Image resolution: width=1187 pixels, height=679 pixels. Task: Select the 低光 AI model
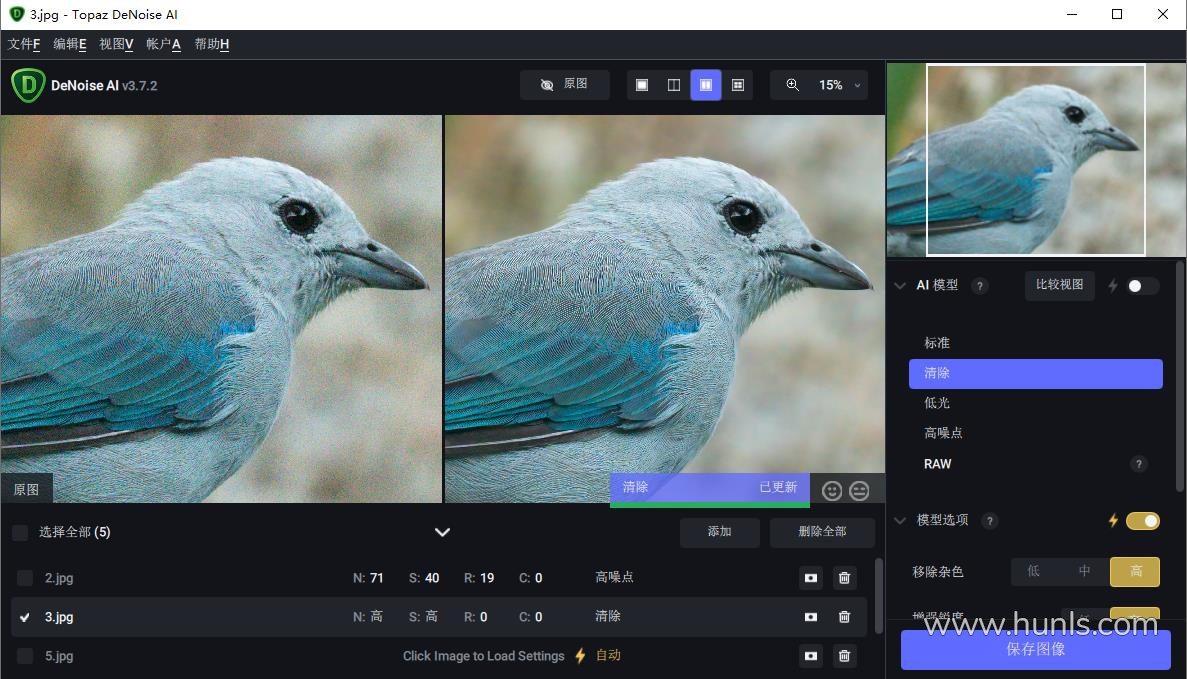point(937,403)
